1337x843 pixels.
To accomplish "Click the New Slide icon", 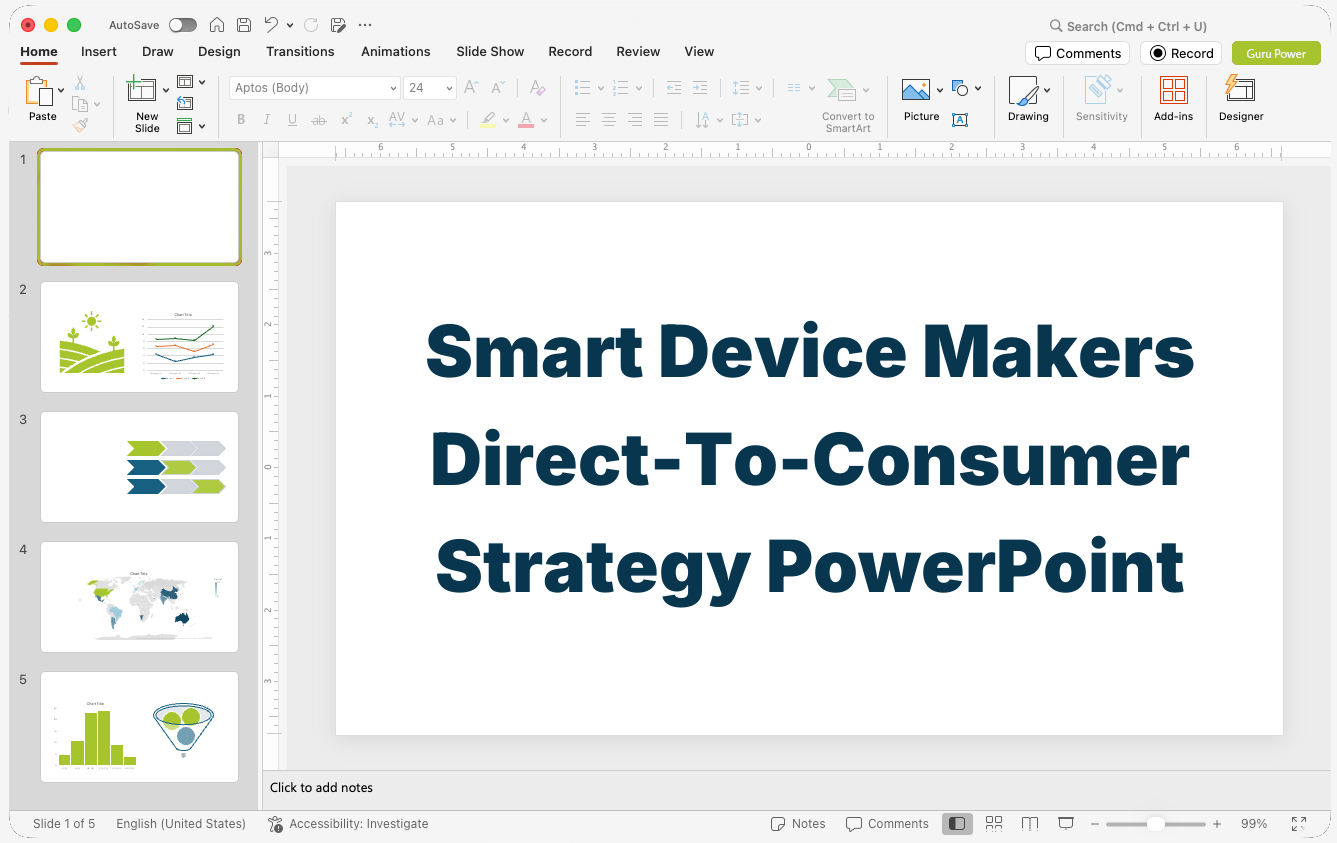I will tap(142, 90).
